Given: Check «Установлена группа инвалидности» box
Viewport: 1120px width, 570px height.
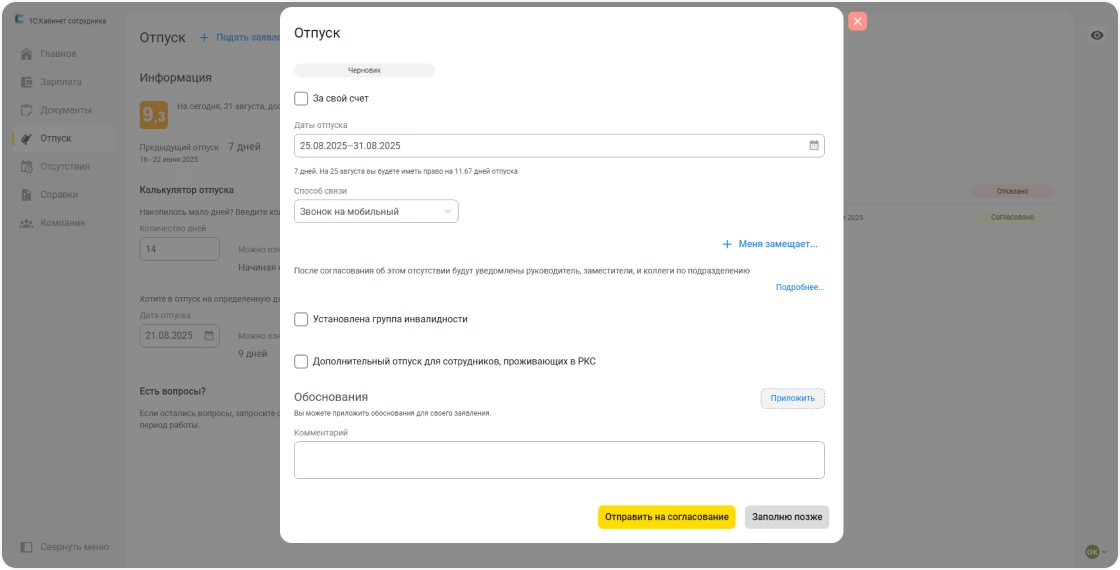Looking at the screenshot, I should click(x=301, y=319).
